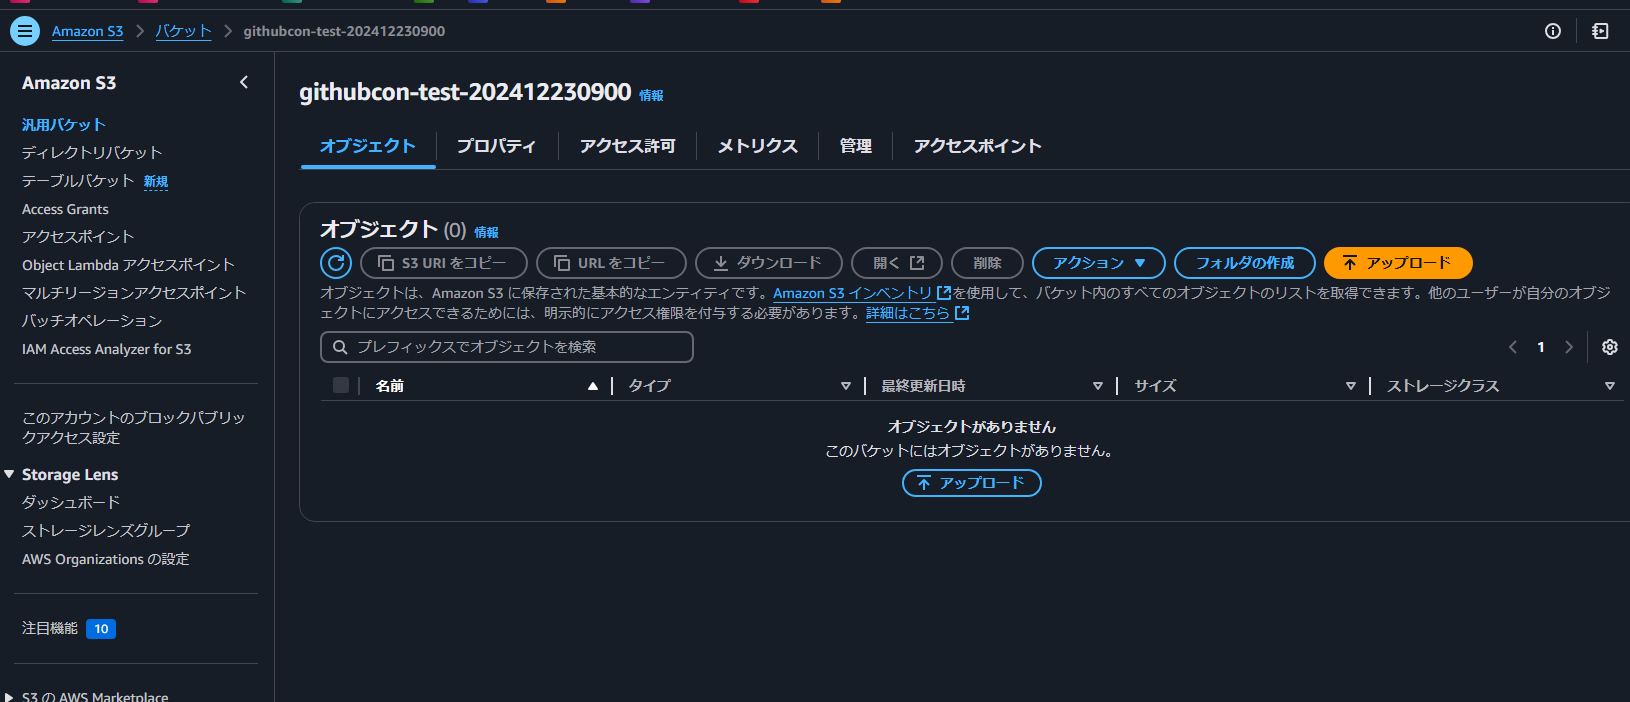
Task: Click page number 1 in pagination
Action: click(x=1541, y=347)
